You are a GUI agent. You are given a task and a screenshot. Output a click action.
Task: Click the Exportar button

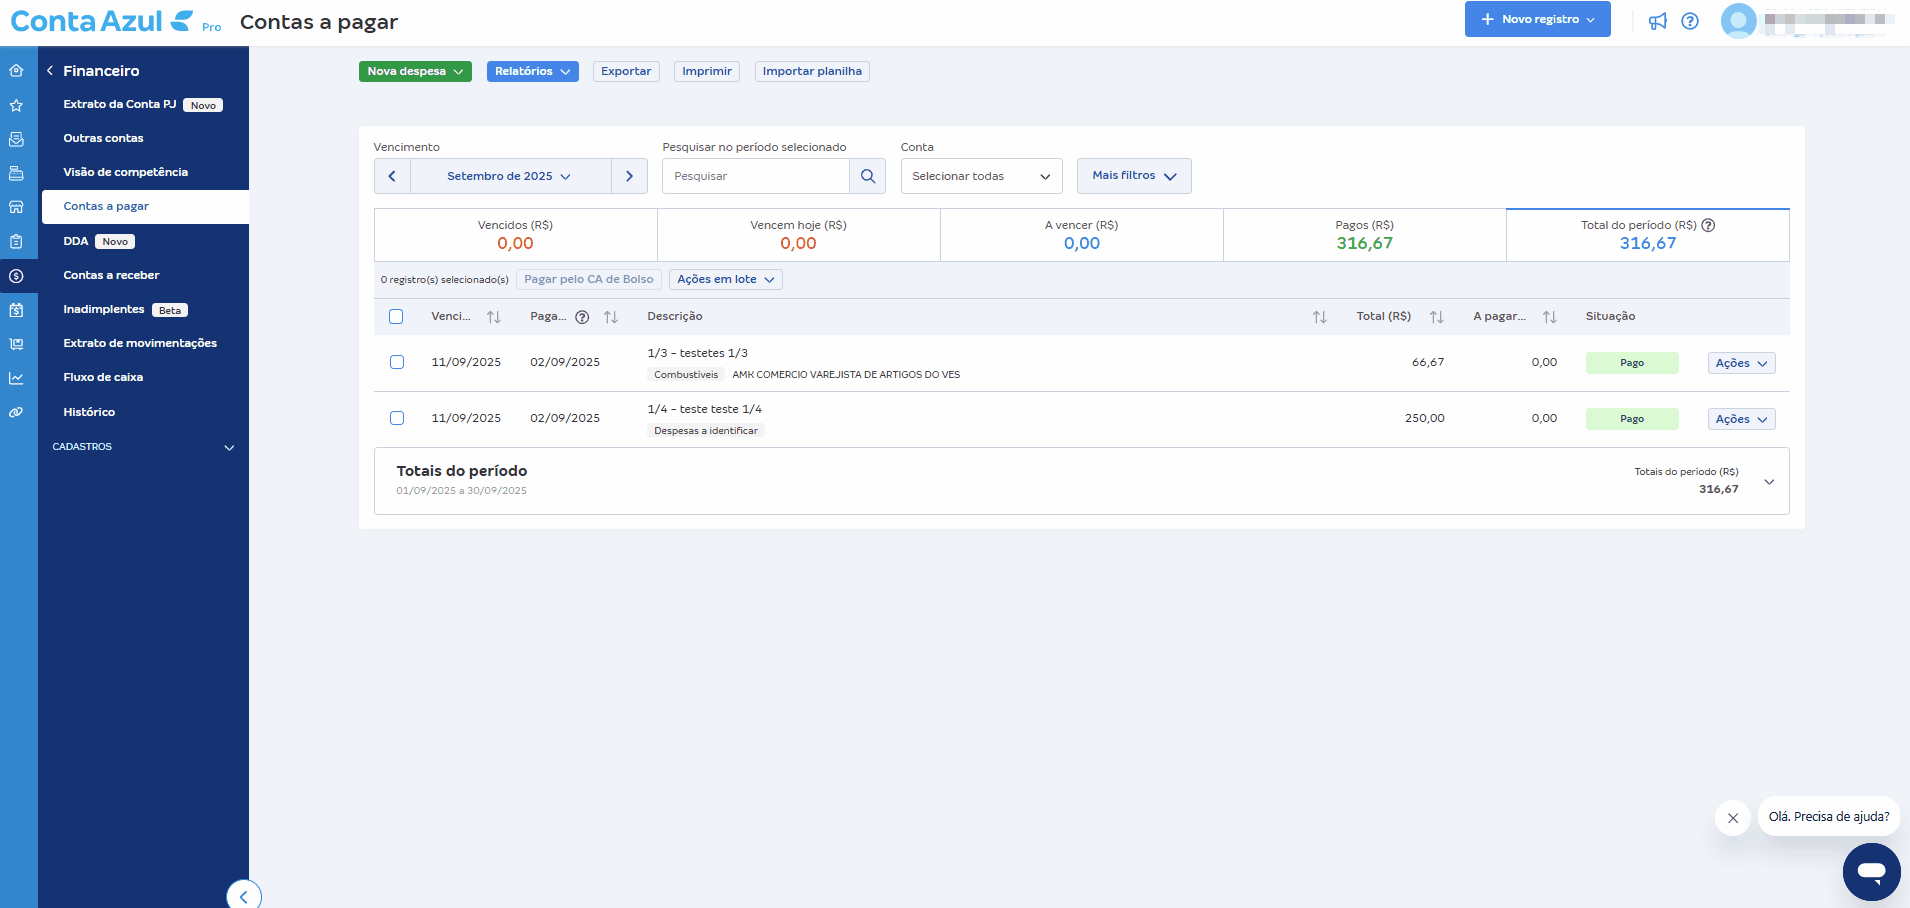pos(626,71)
